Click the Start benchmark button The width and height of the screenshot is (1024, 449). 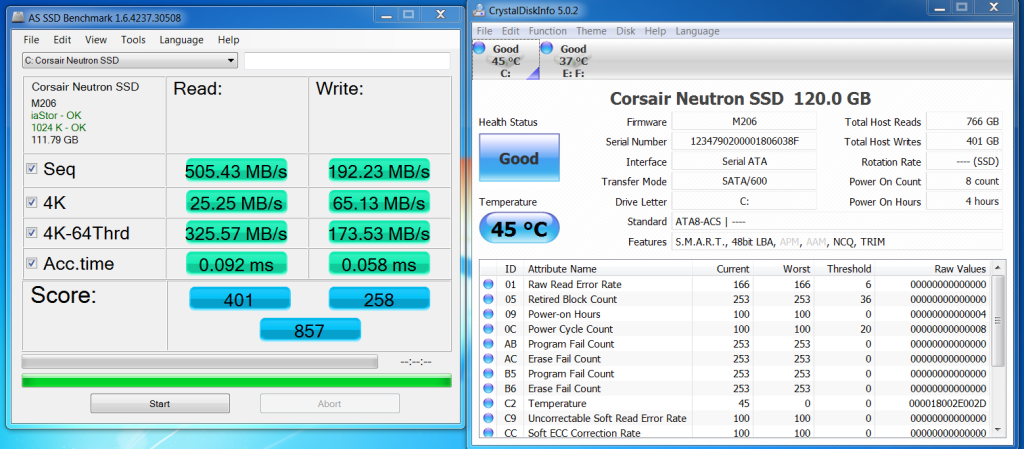click(x=160, y=403)
